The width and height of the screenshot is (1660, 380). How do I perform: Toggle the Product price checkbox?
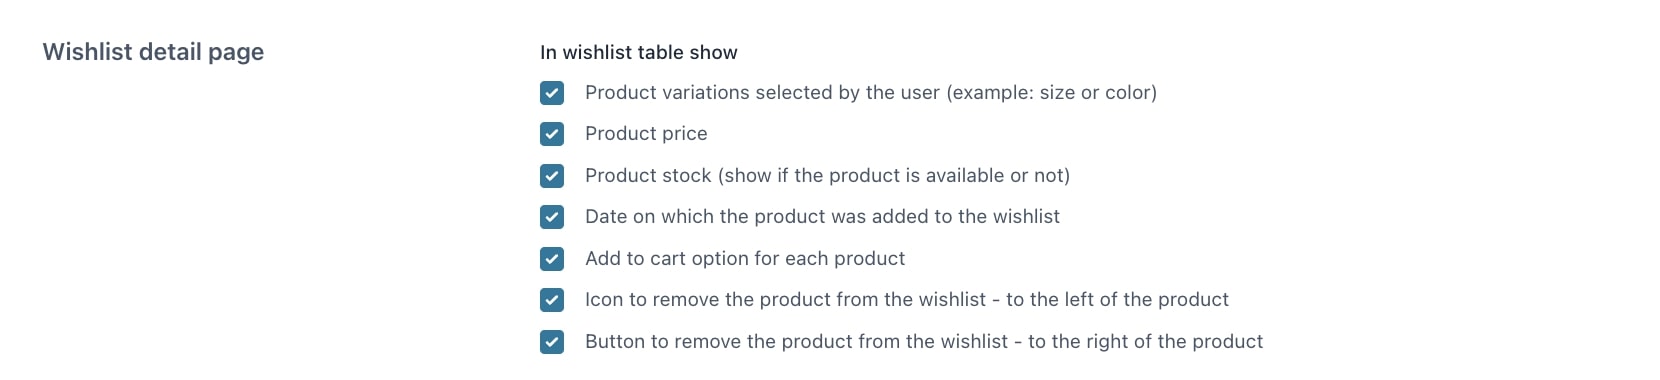coord(552,134)
